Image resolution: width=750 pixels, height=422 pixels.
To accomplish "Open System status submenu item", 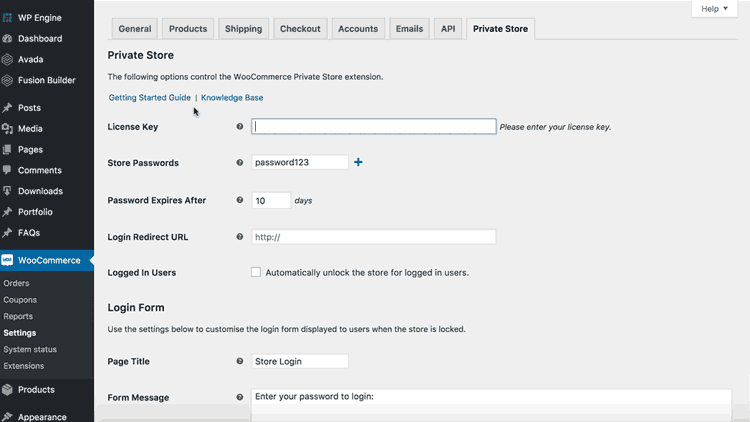I will click(30, 349).
